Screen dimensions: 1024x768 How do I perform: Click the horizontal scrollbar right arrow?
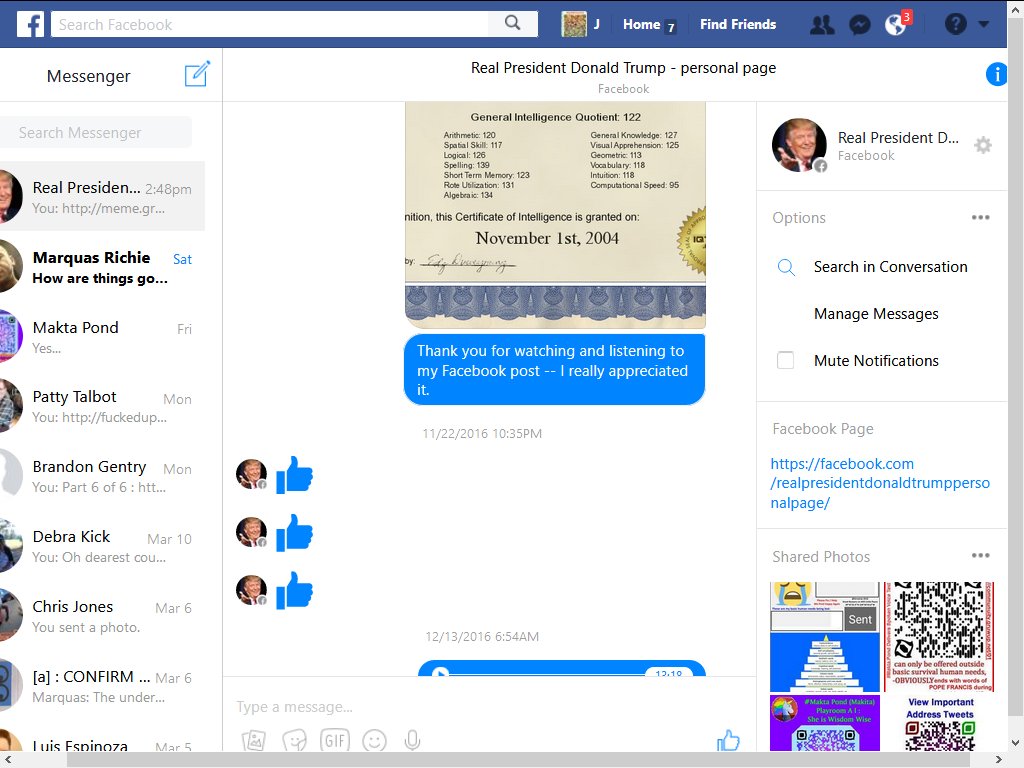(x=998, y=760)
